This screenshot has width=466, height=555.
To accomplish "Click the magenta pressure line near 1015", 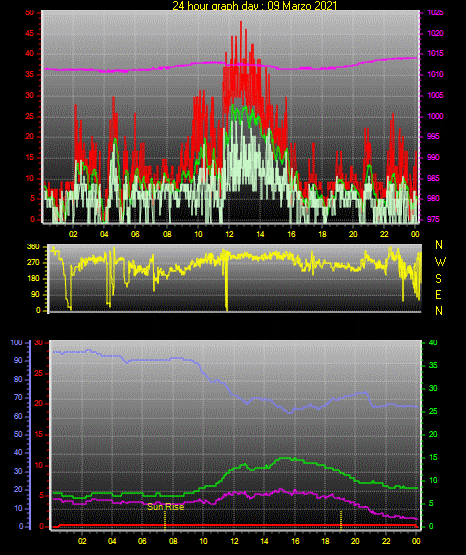I will point(407,58).
